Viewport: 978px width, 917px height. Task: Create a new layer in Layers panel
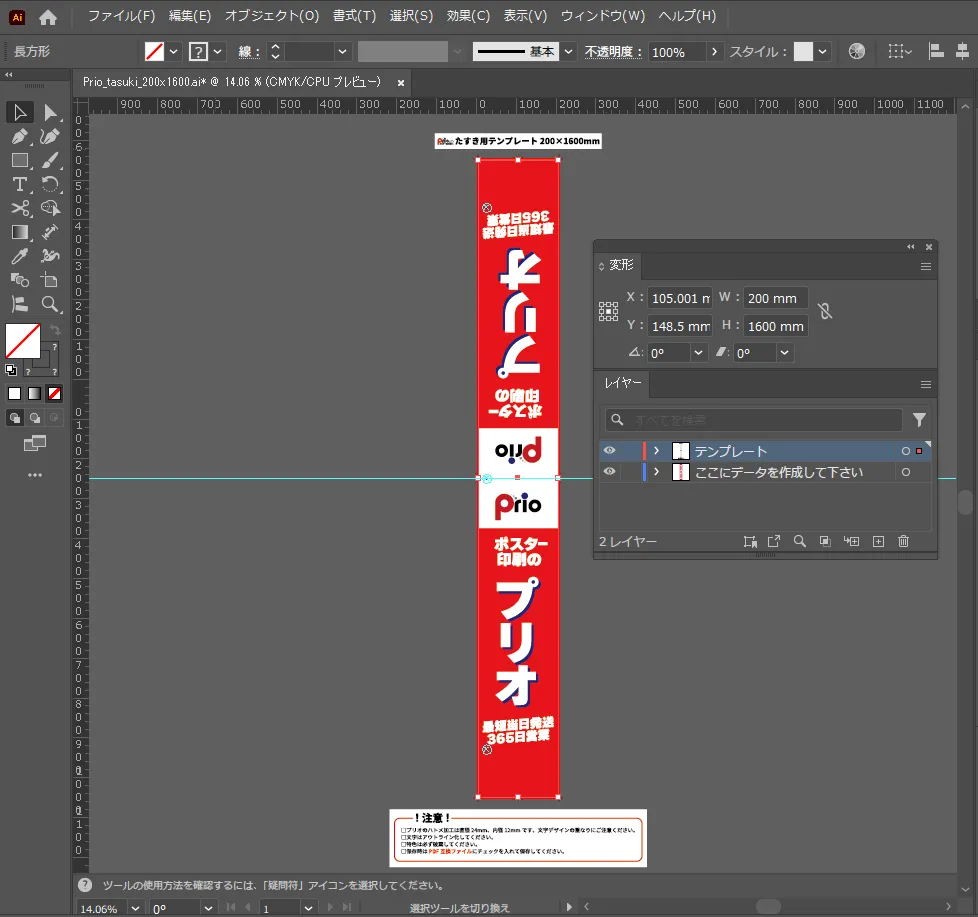(x=878, y=541)
